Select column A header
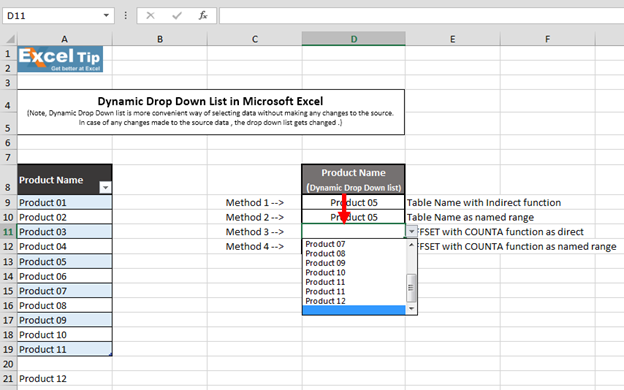The image size is (624, 390). click(x=64, y=39)
